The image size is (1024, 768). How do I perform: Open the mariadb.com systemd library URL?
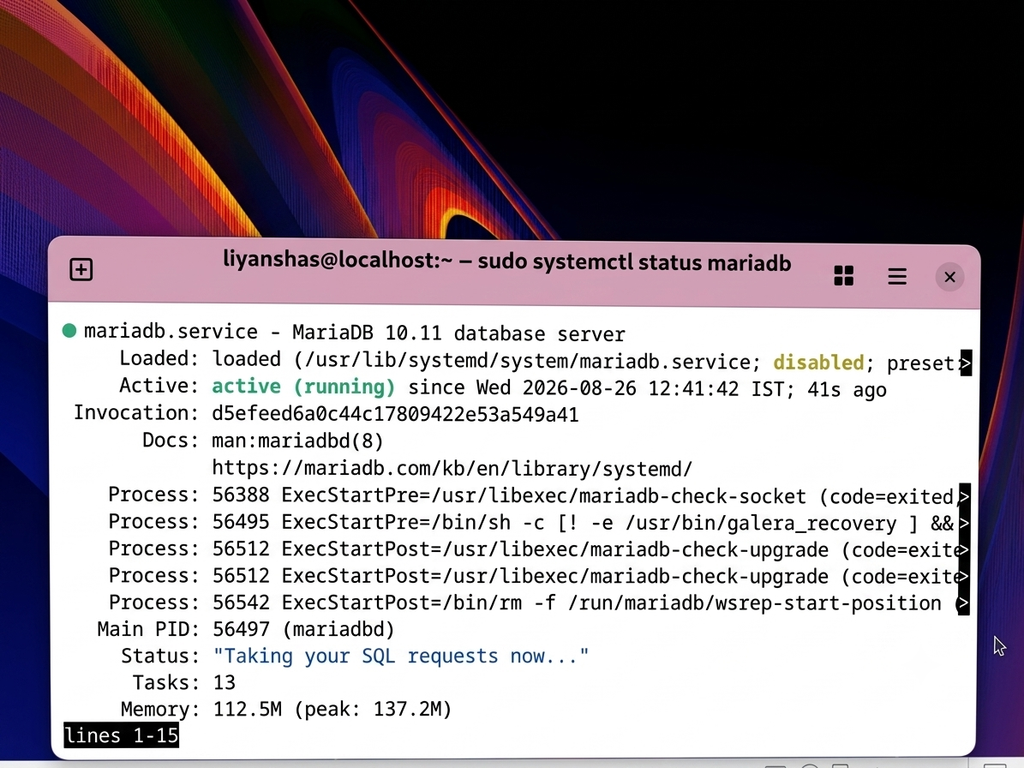tap(452, 469)
